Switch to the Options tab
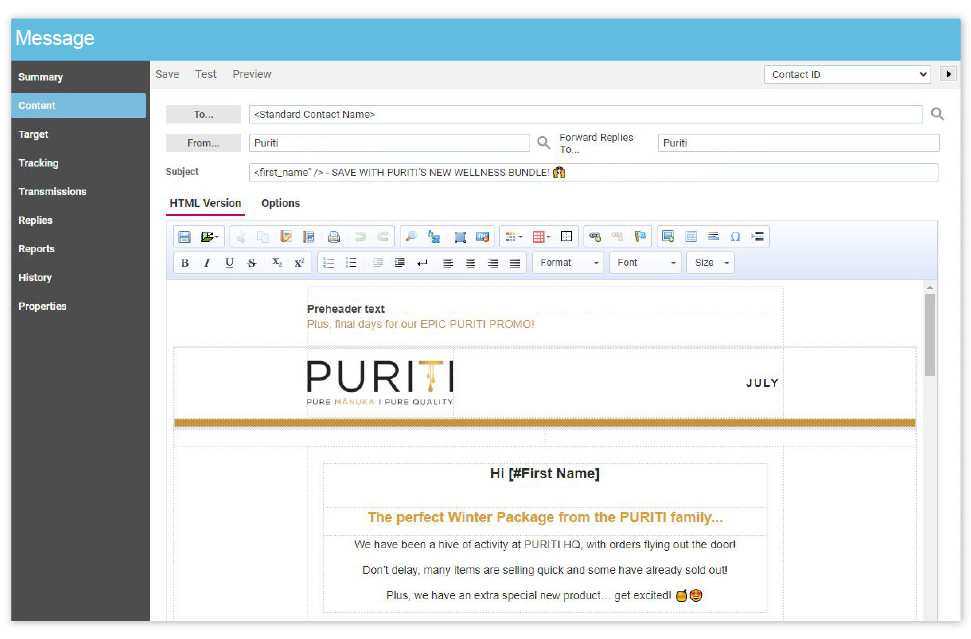The height and width of the screenshot is (639, 971). point(281,203)
